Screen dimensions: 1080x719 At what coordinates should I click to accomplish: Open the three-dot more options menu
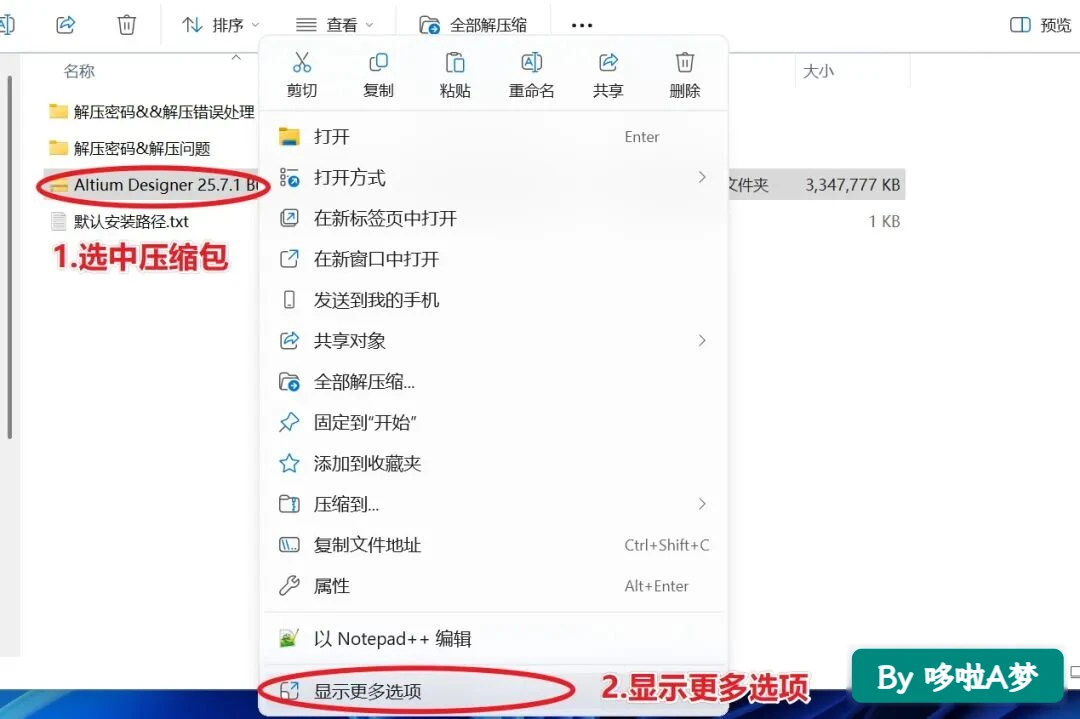pyautogui.click(x=582, y=25)
